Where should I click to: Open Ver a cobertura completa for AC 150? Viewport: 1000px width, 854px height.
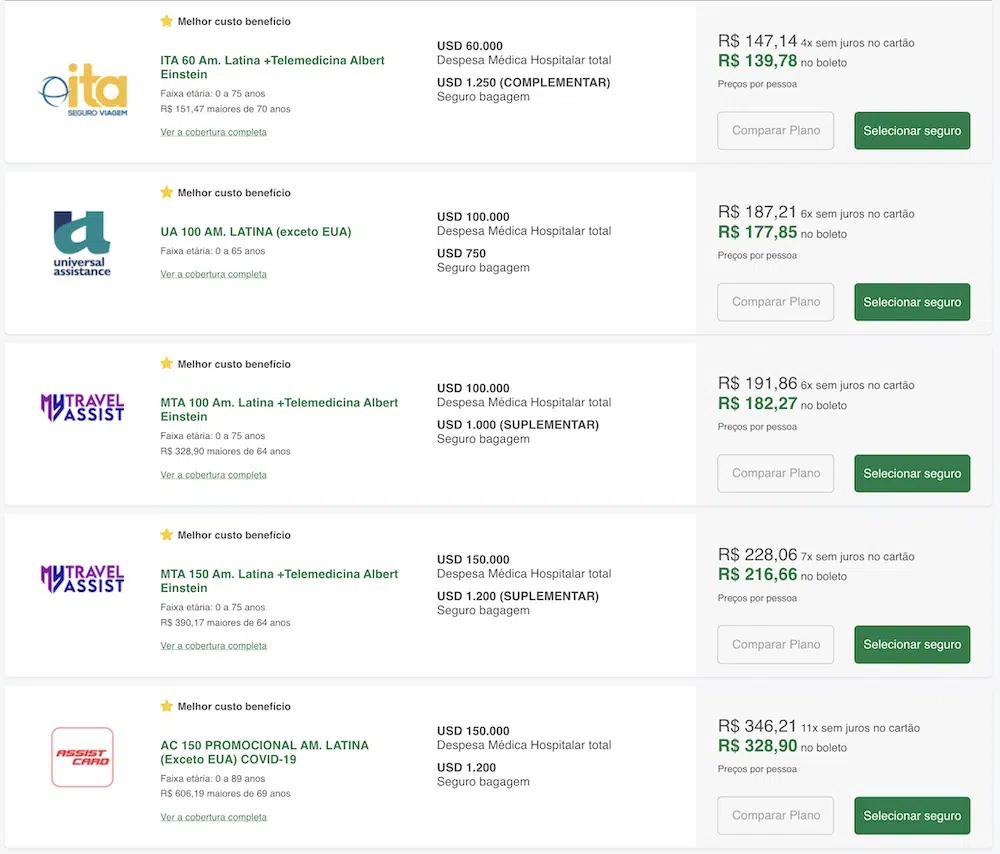tap(213, 817)
